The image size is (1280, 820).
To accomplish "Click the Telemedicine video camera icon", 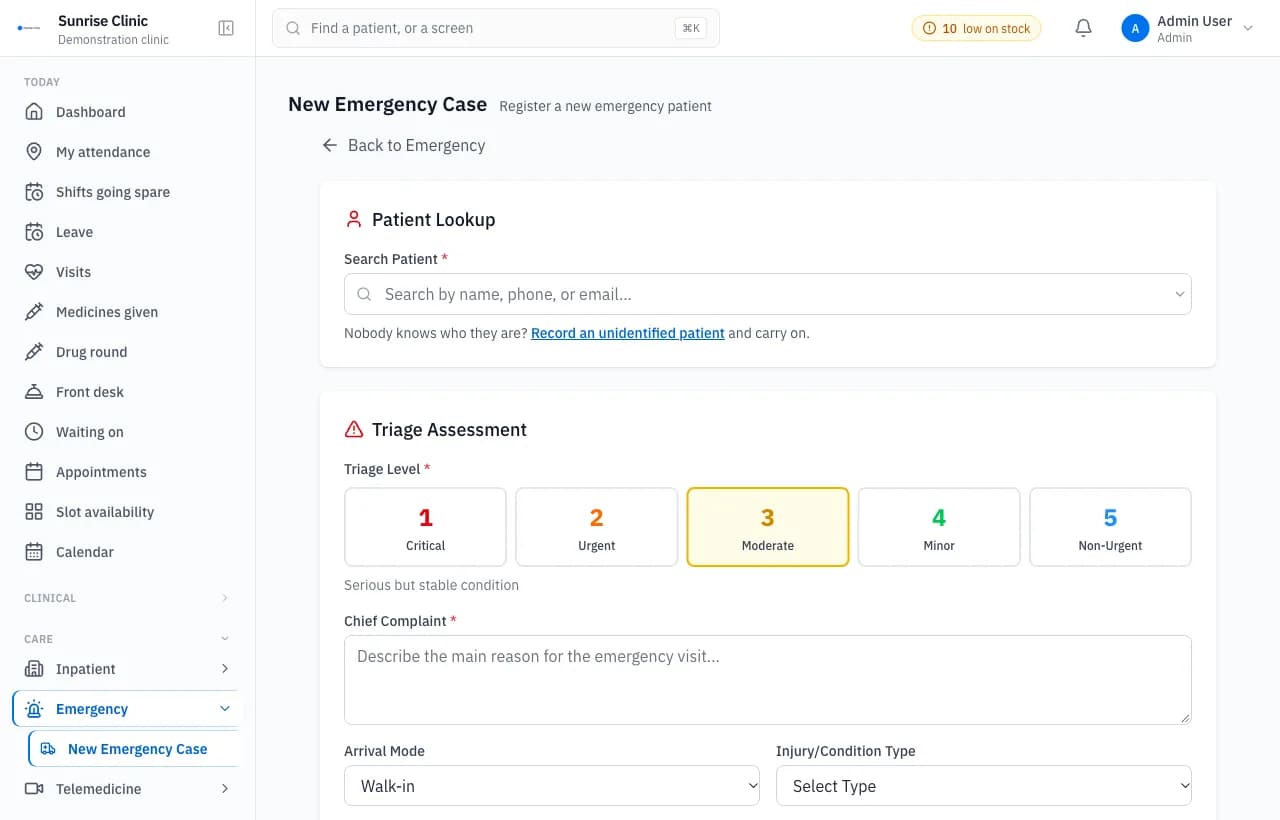I will click(34, 789).
